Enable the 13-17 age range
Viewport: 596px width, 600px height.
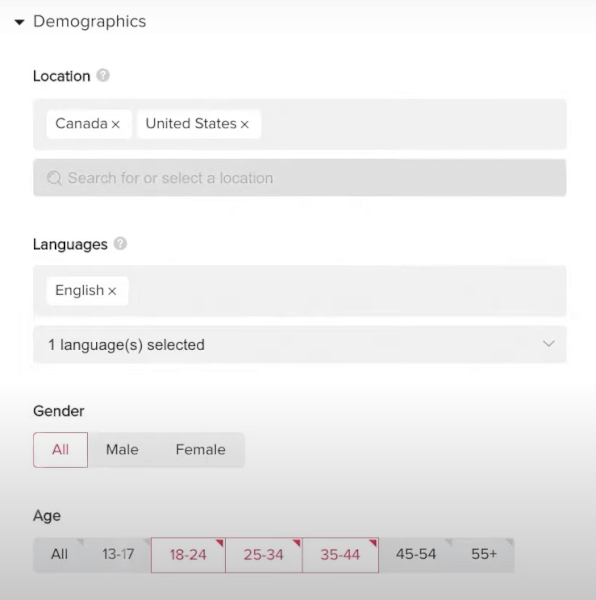[118, 554]
